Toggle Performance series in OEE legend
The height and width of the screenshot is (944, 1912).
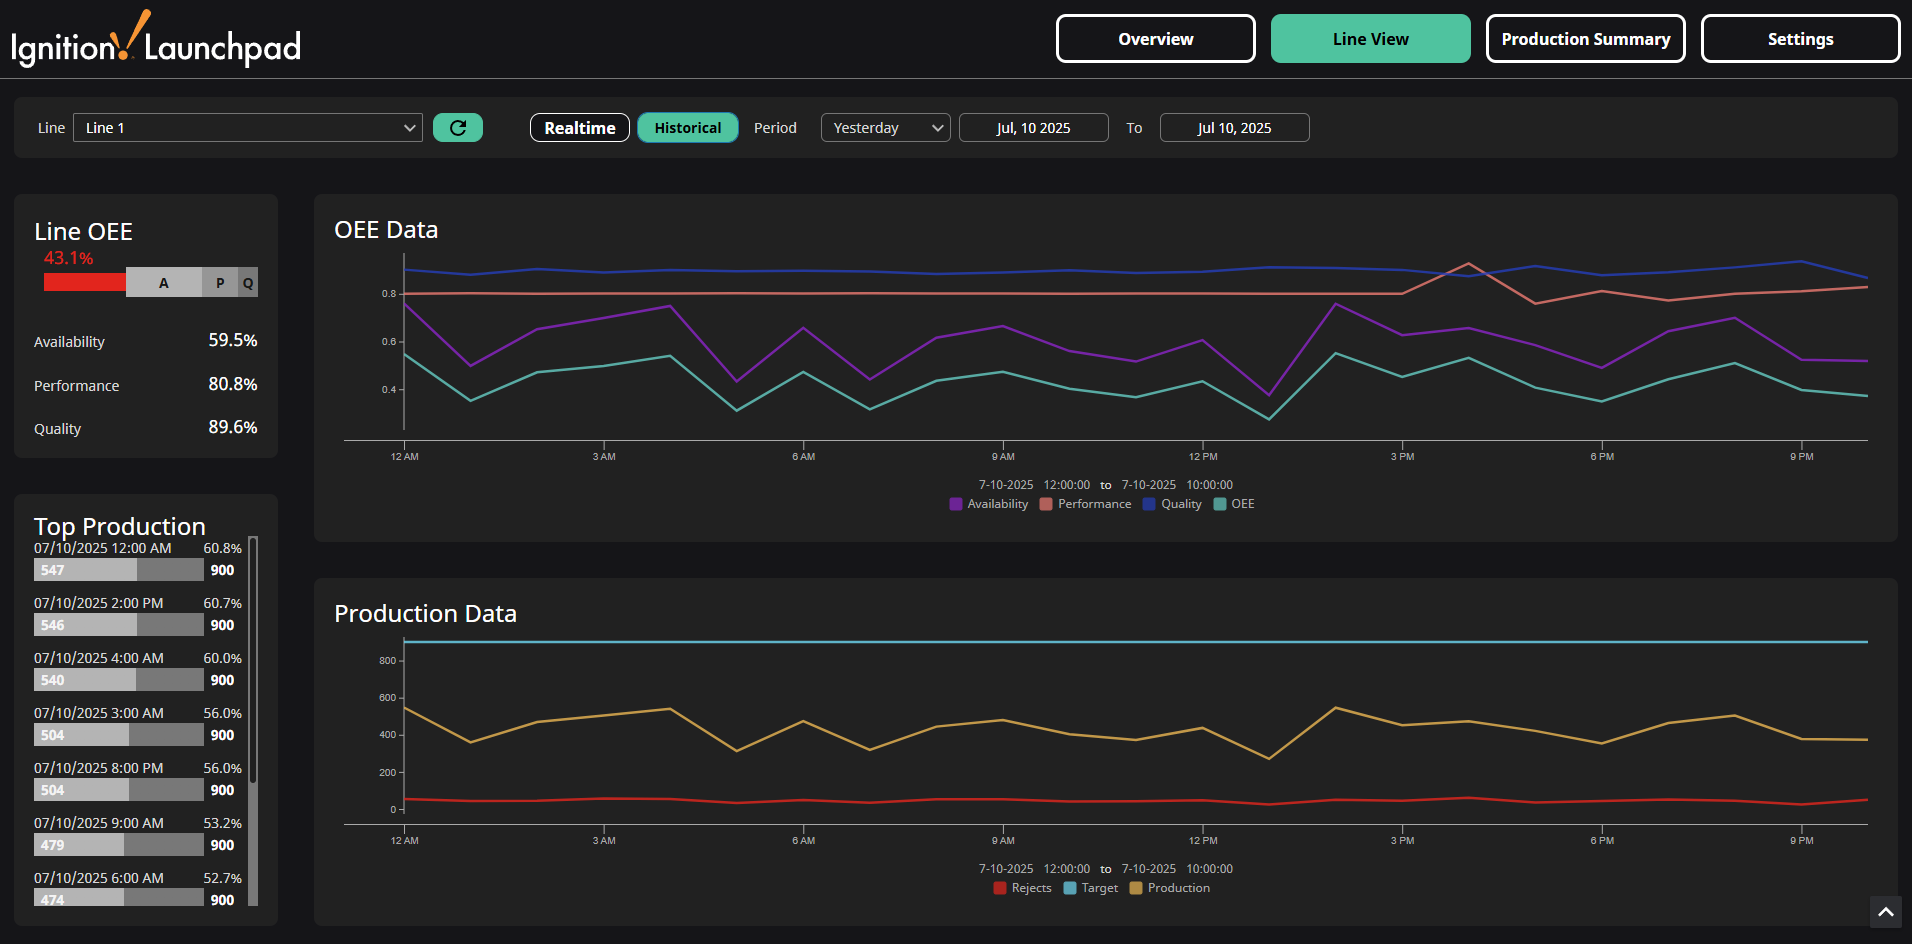pos(1085,504)
